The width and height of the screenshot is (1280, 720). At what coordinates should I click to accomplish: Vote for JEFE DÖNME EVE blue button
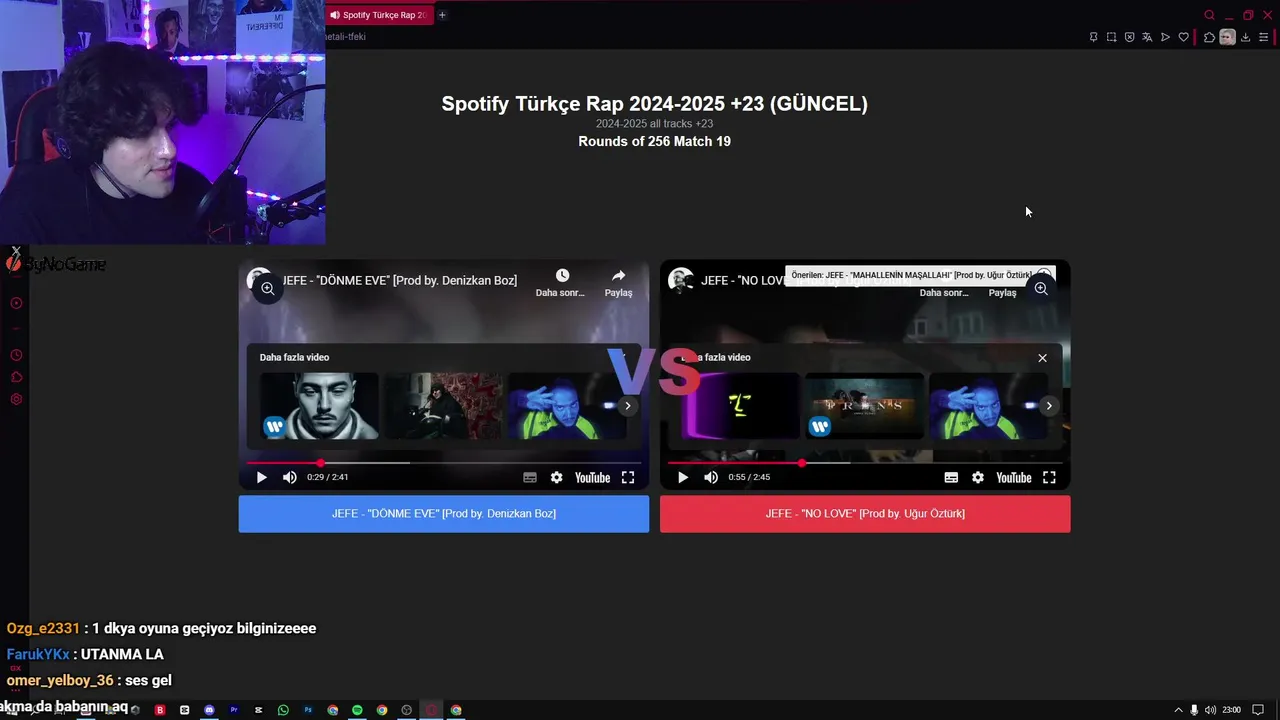(x=444, y=514)
